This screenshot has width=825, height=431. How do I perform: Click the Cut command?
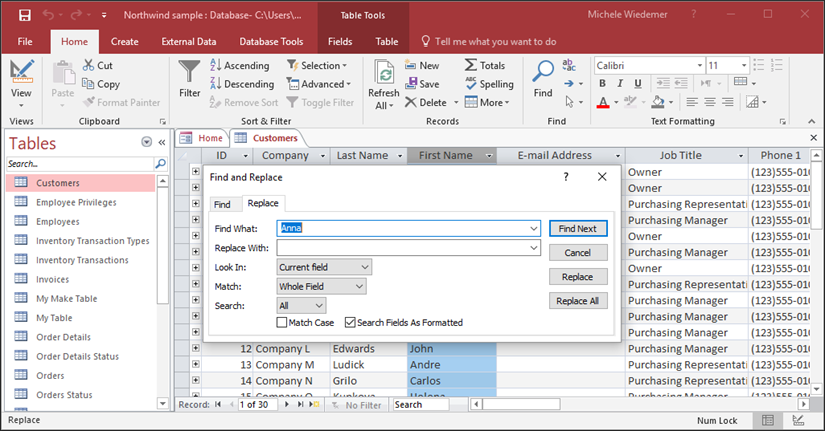point(98,65)
